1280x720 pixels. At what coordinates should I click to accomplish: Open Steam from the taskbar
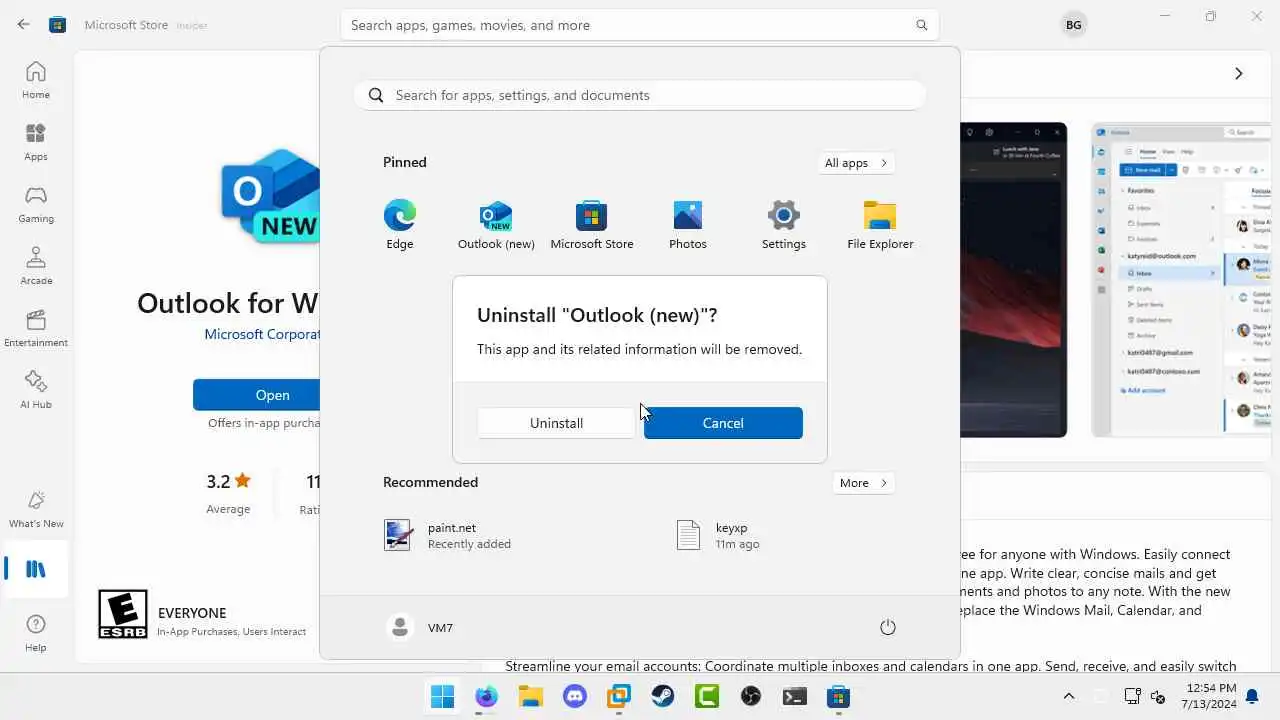[663, 696]
